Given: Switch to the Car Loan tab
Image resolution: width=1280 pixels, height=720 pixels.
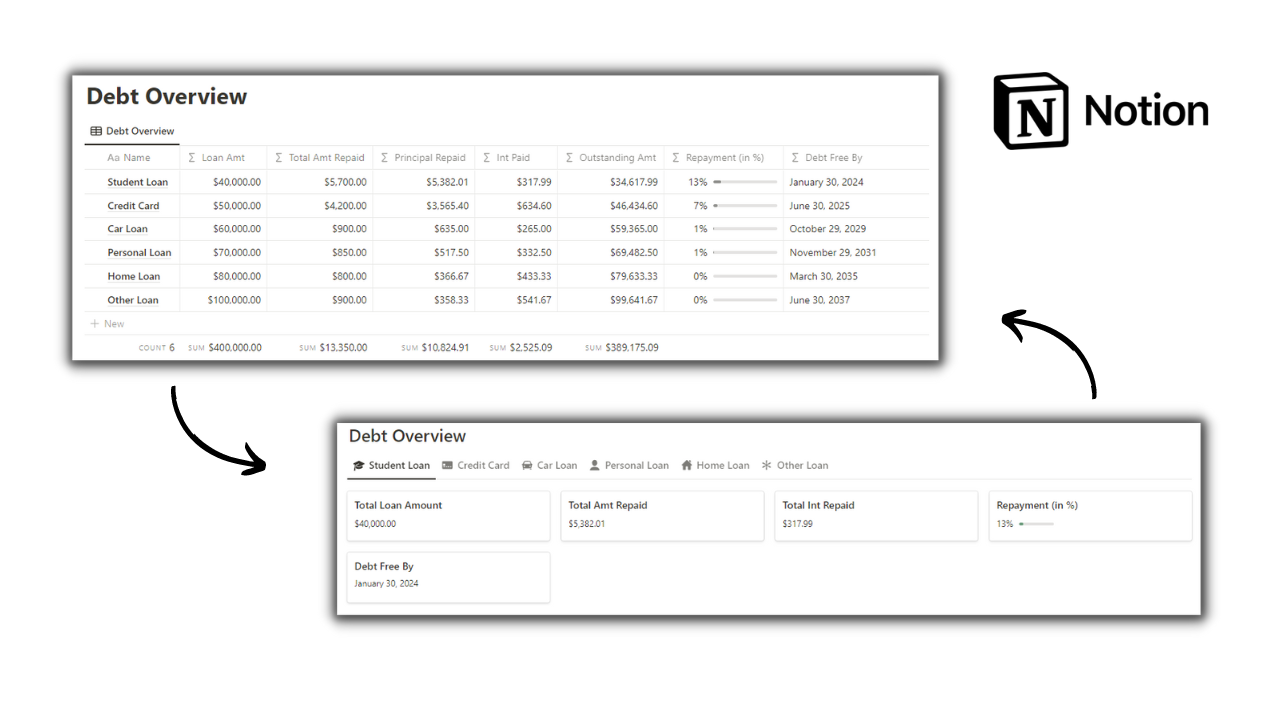Looking at the screenshot, I should pyautogui.click(x=550, y=465).
